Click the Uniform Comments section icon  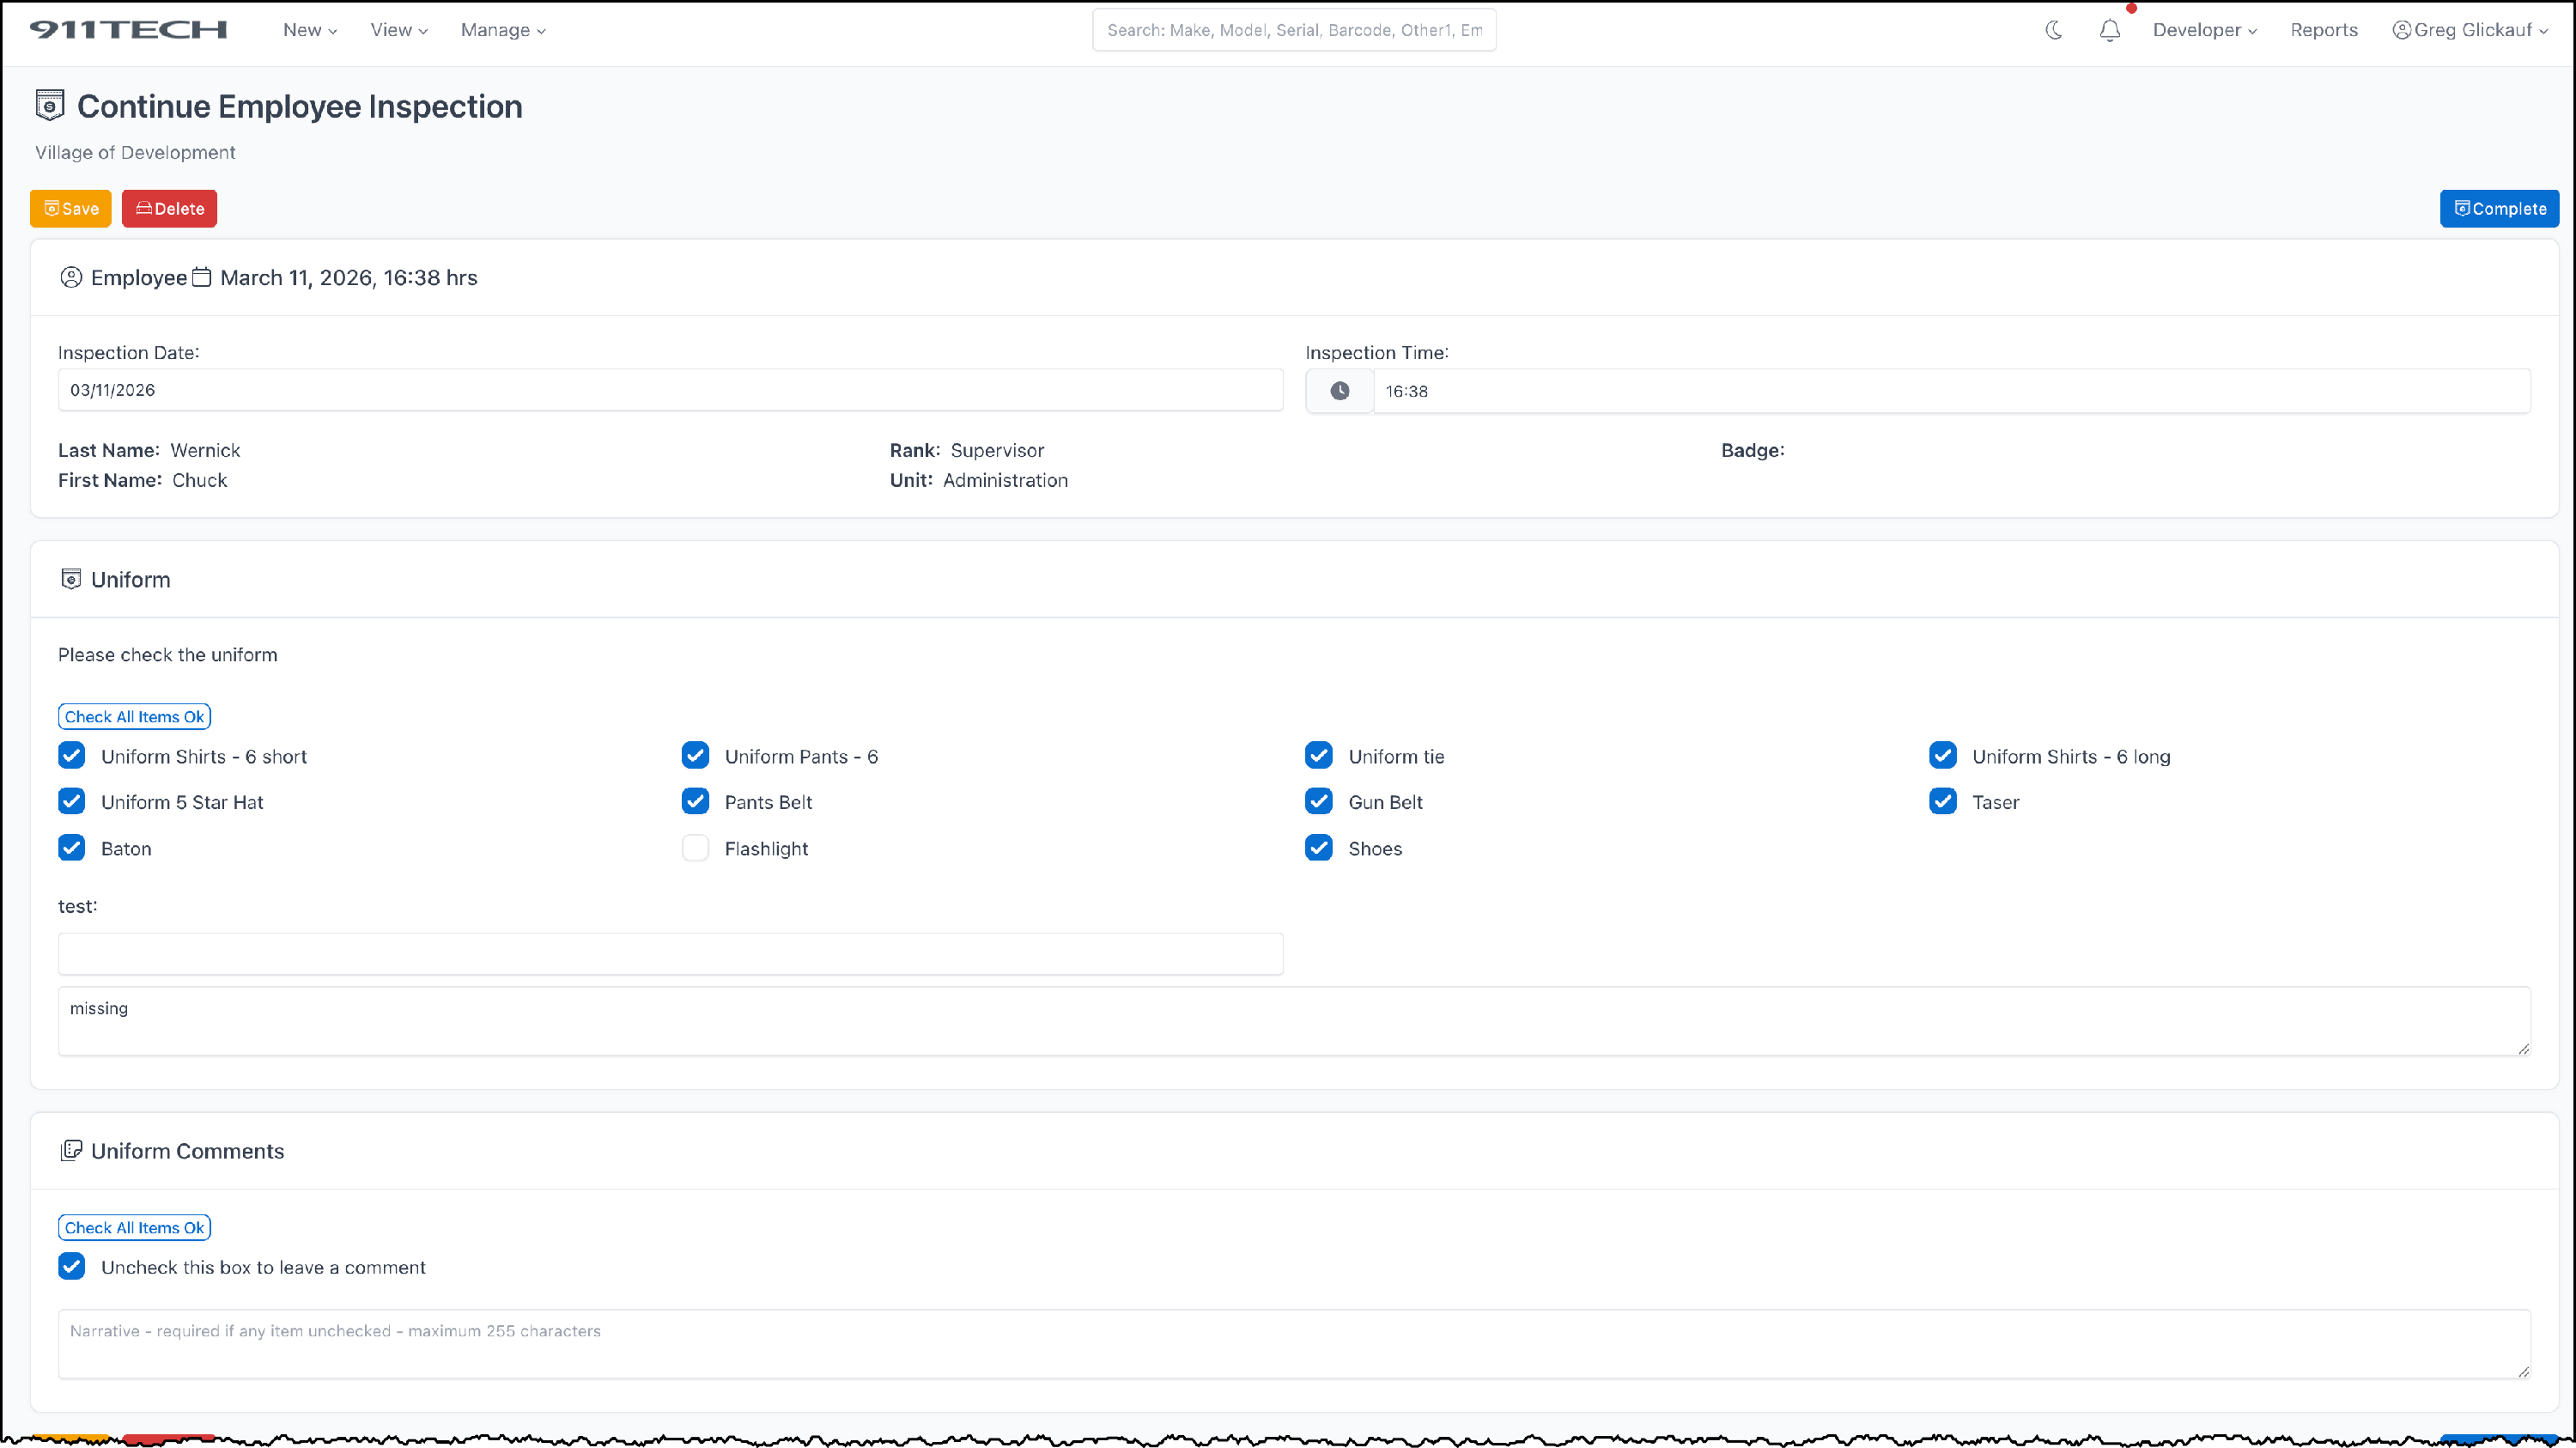[71, 1150]
